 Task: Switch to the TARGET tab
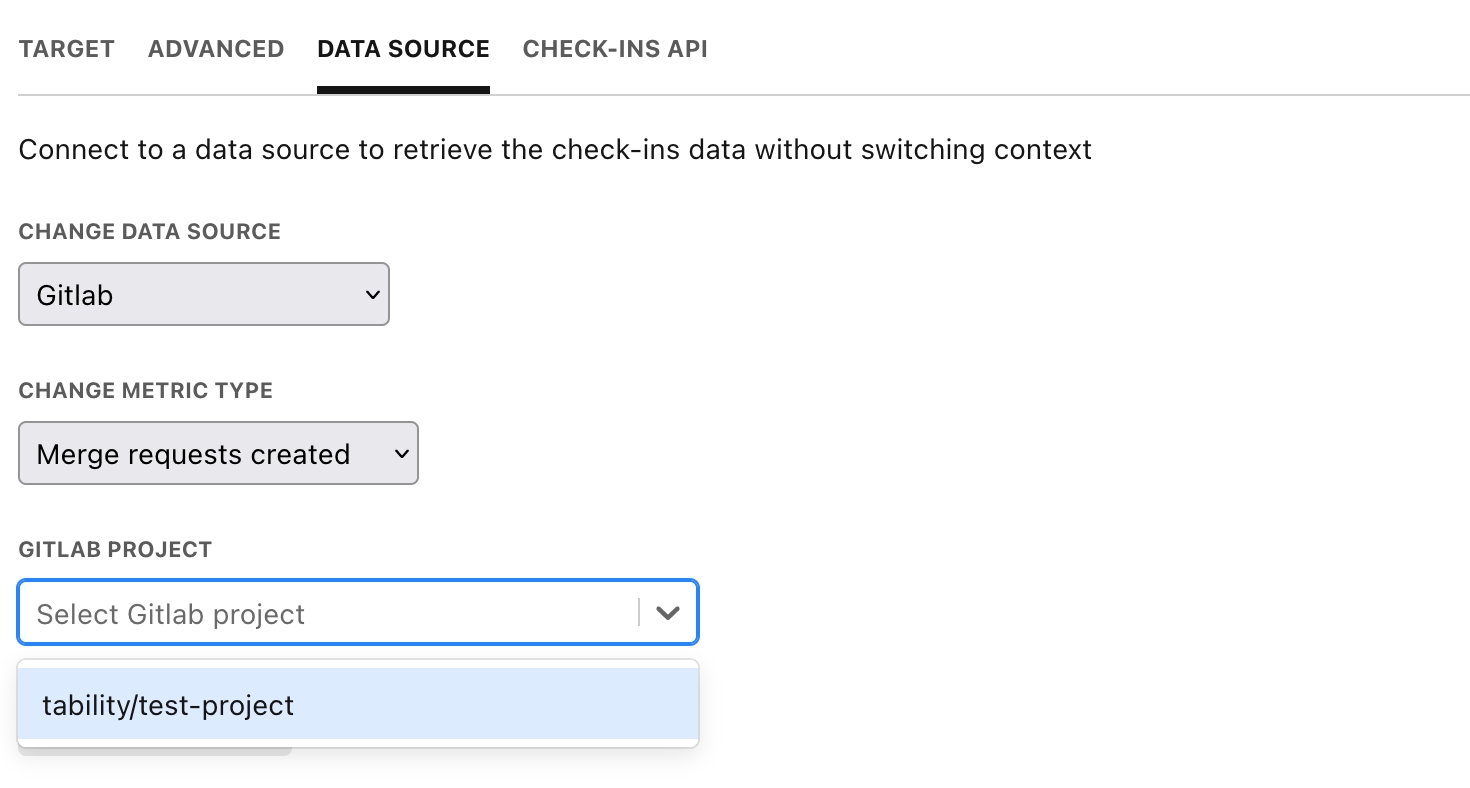point(66,49)
